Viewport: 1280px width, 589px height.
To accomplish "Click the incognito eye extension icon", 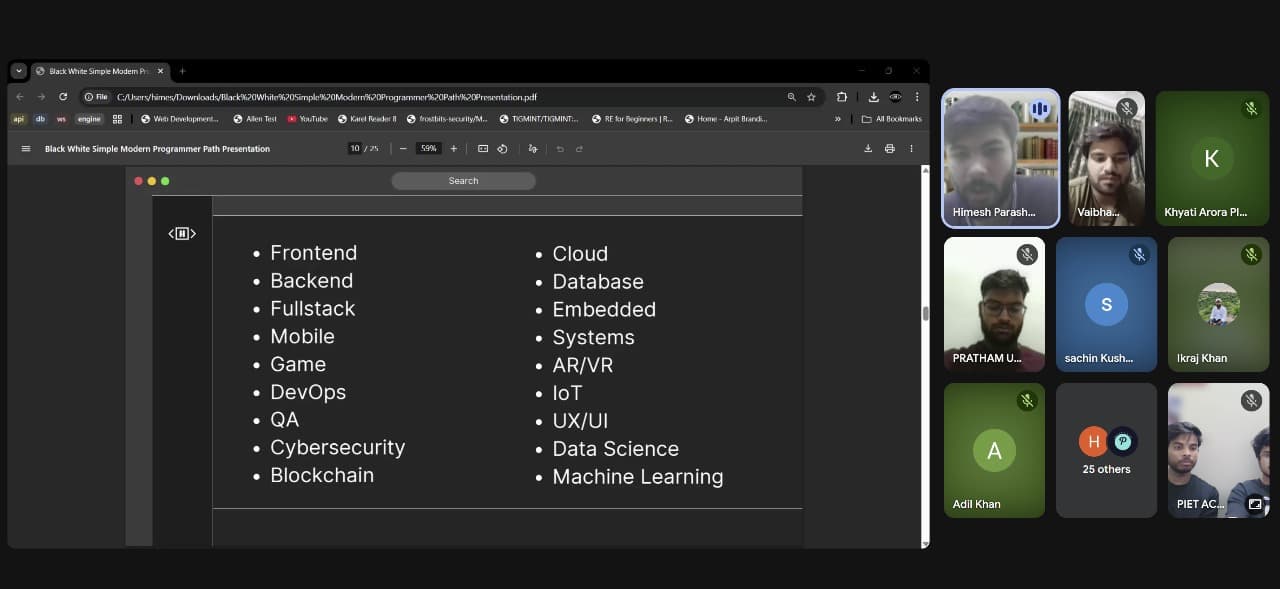I will pyautogui.click(x=895, y=97).
